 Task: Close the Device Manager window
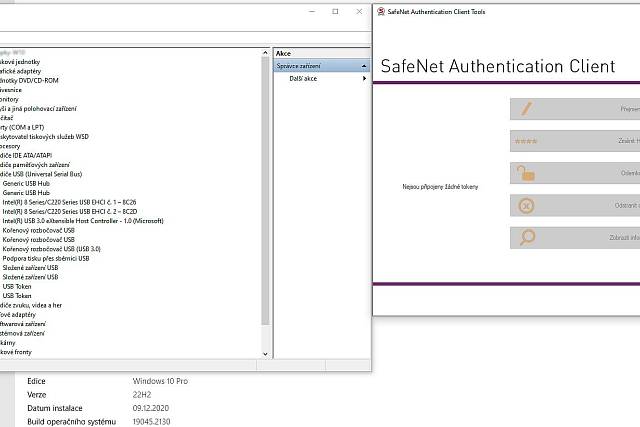coord(359,11)
